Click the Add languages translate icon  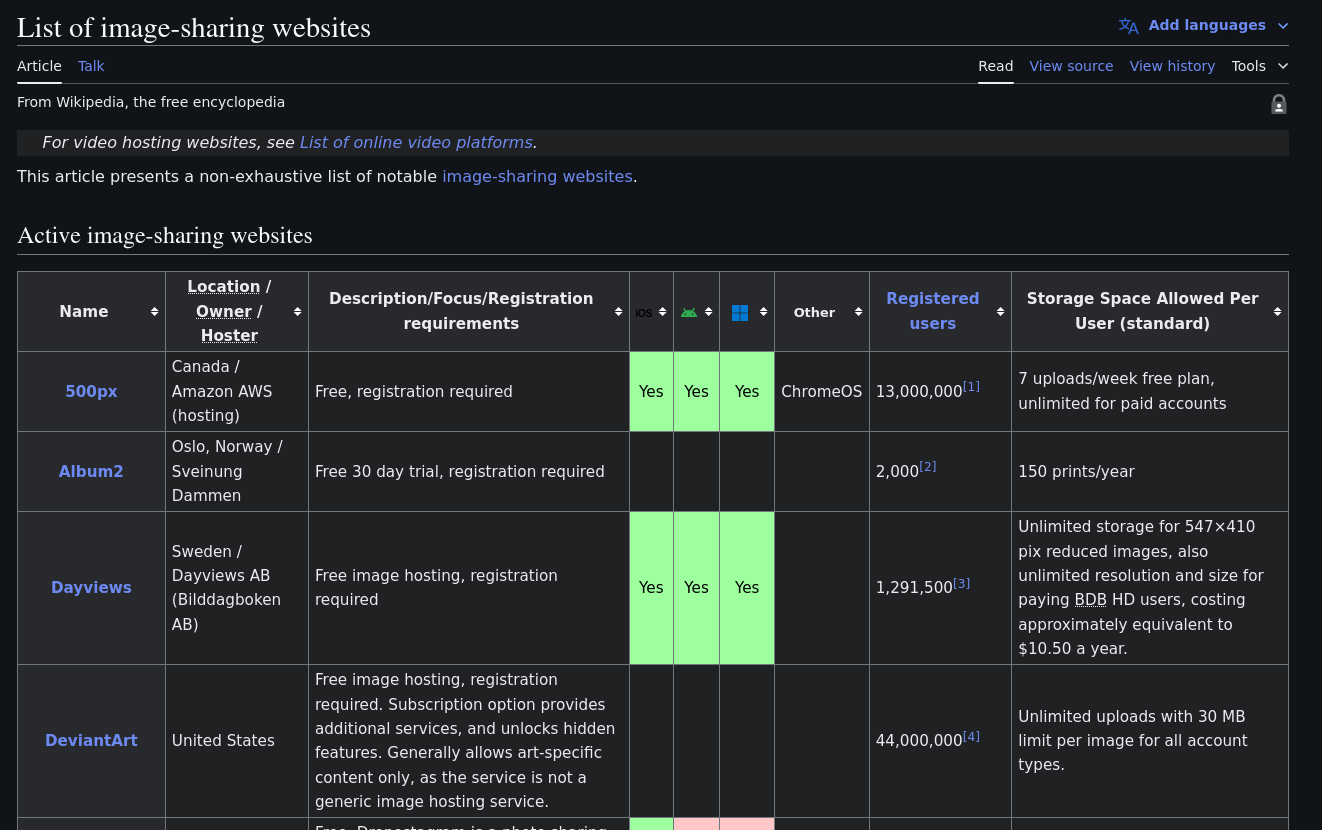coord(1128,26)
